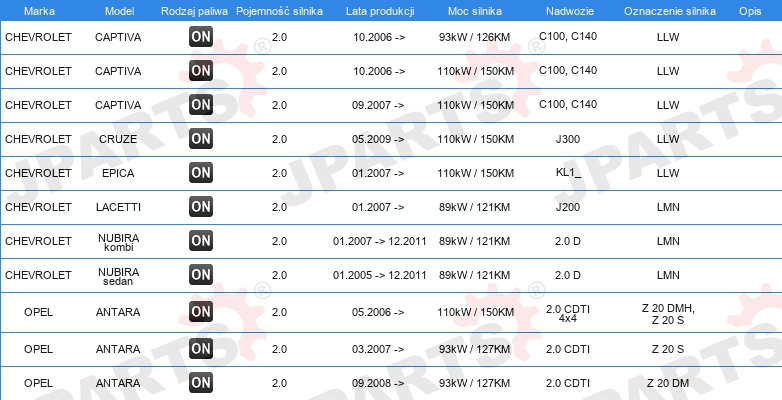Select the LACETTI model cell
This screenshot has height=400, width=782.
click(x=118, y=207)
